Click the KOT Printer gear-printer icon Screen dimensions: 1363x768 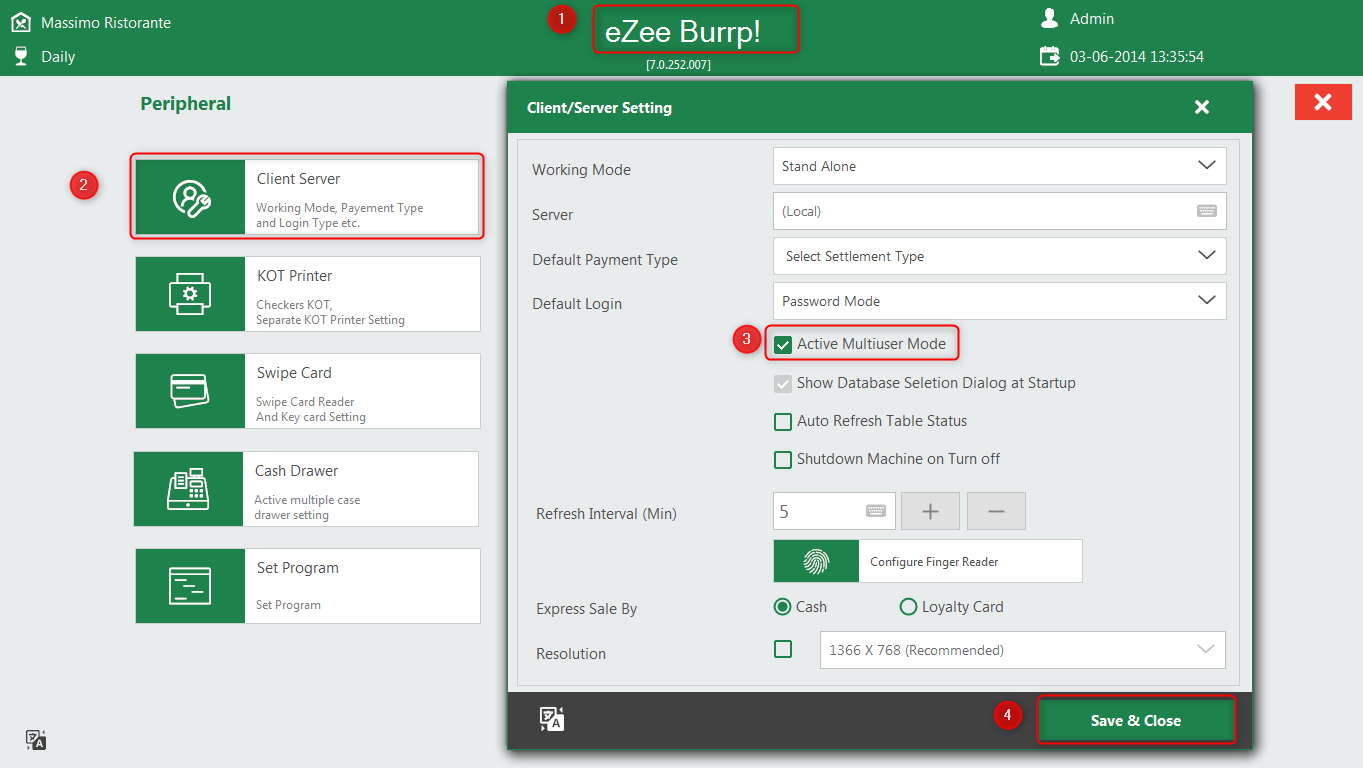pos(190,294)
